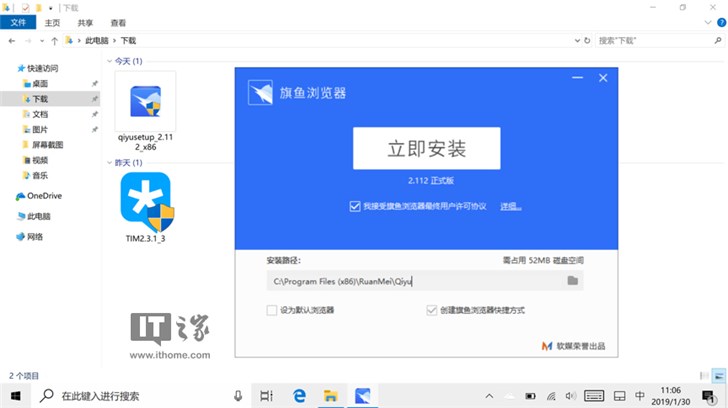Toggle the user license agreement checkbox
Viewport: 728px width, 408px height.
click(x=355, y=206)
